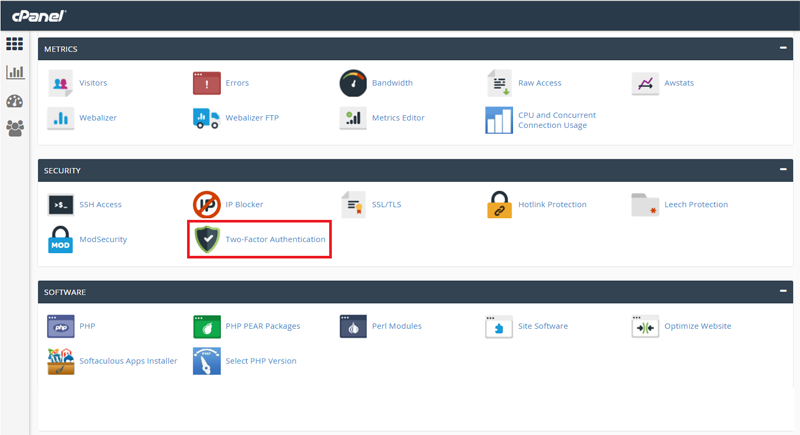The height and width of the screenshot is (435, 800).
Task: Open the Softaculous Apps Installer link
Action: pyautogui.click(x=128, y=361)
